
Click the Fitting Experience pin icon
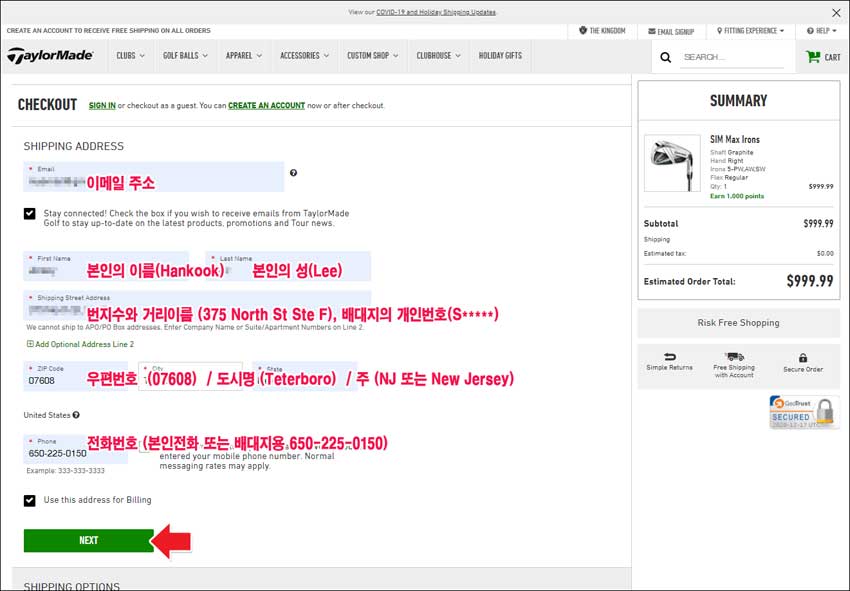tap(719, 31)
